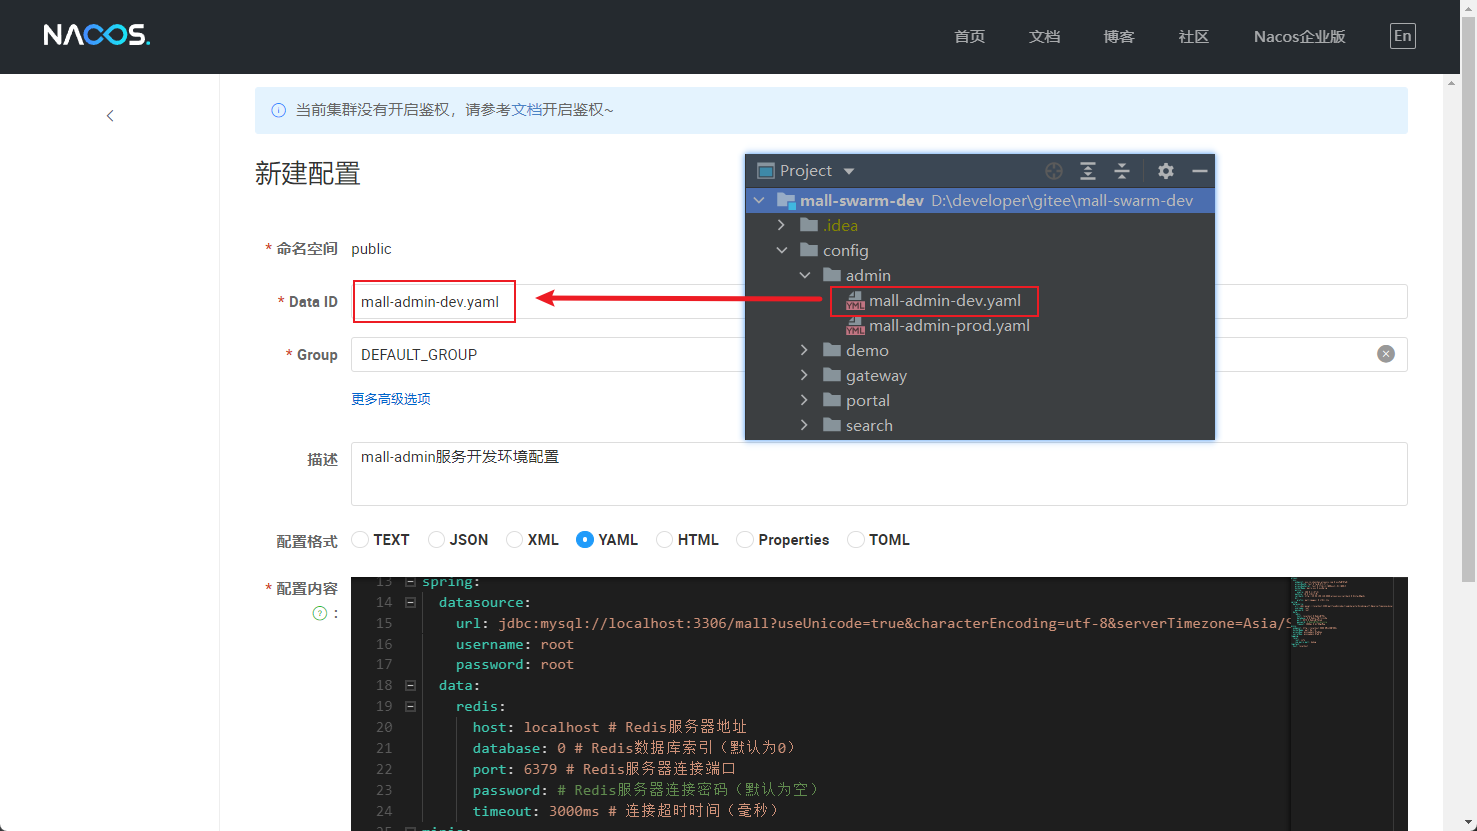Fold code at line 14 datasource

point(410,603)
